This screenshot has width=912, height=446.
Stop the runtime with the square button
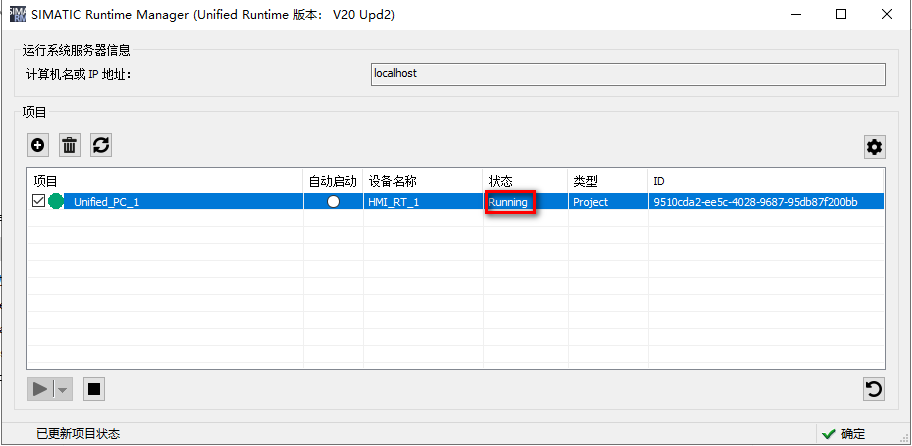93,389
